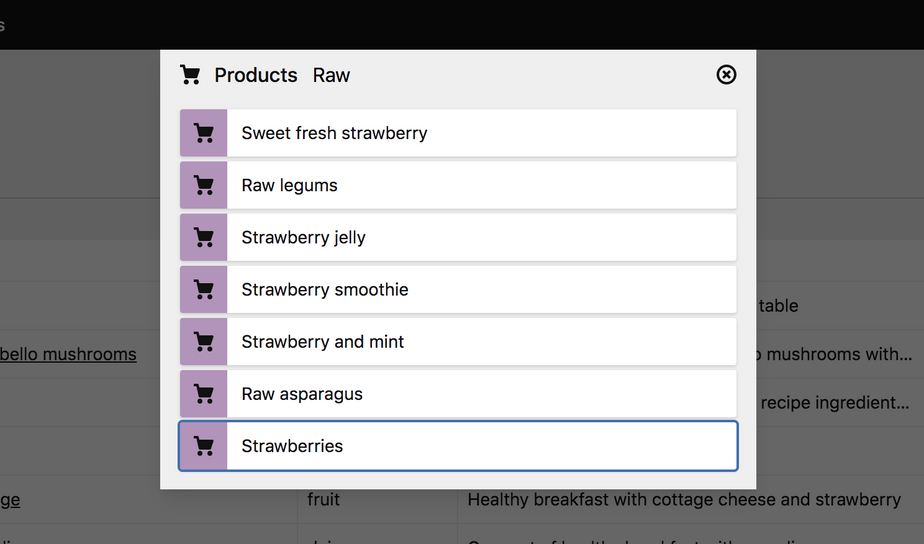
Task: Choose the Raw asparagus result
Action: [480, 394]
